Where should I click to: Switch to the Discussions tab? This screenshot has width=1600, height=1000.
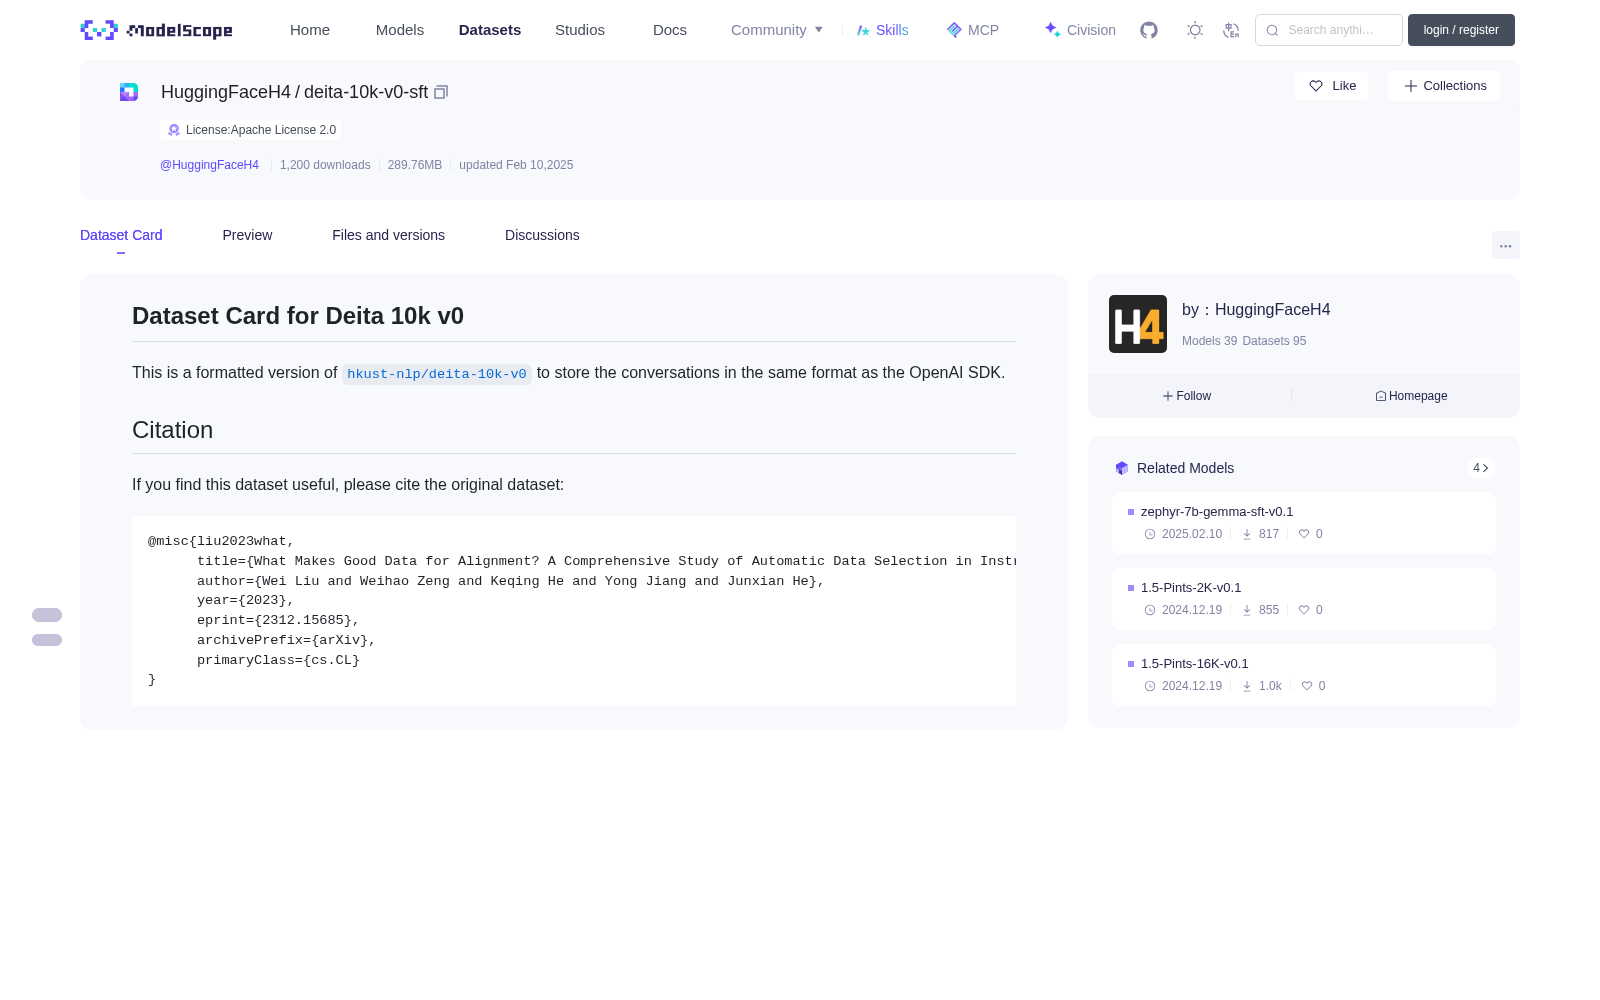(542, 235)
